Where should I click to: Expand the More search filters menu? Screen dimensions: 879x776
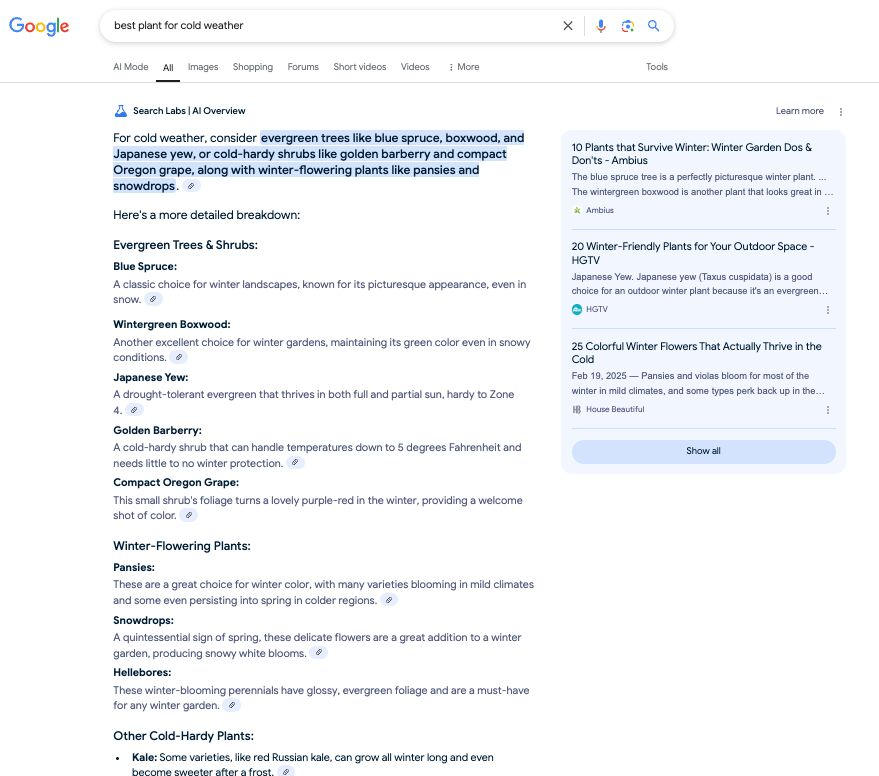tap(464, 67)
